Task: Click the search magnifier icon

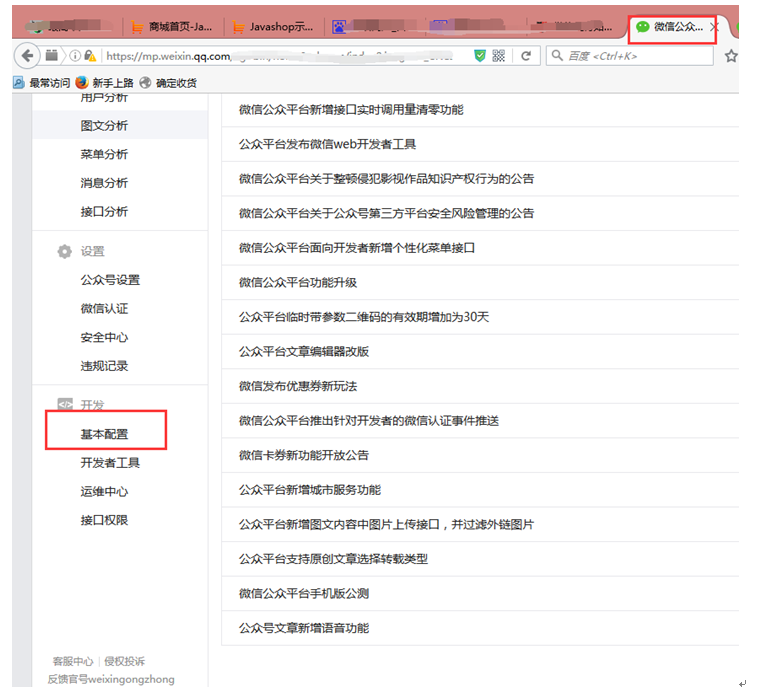Action: tap(557, 56)
